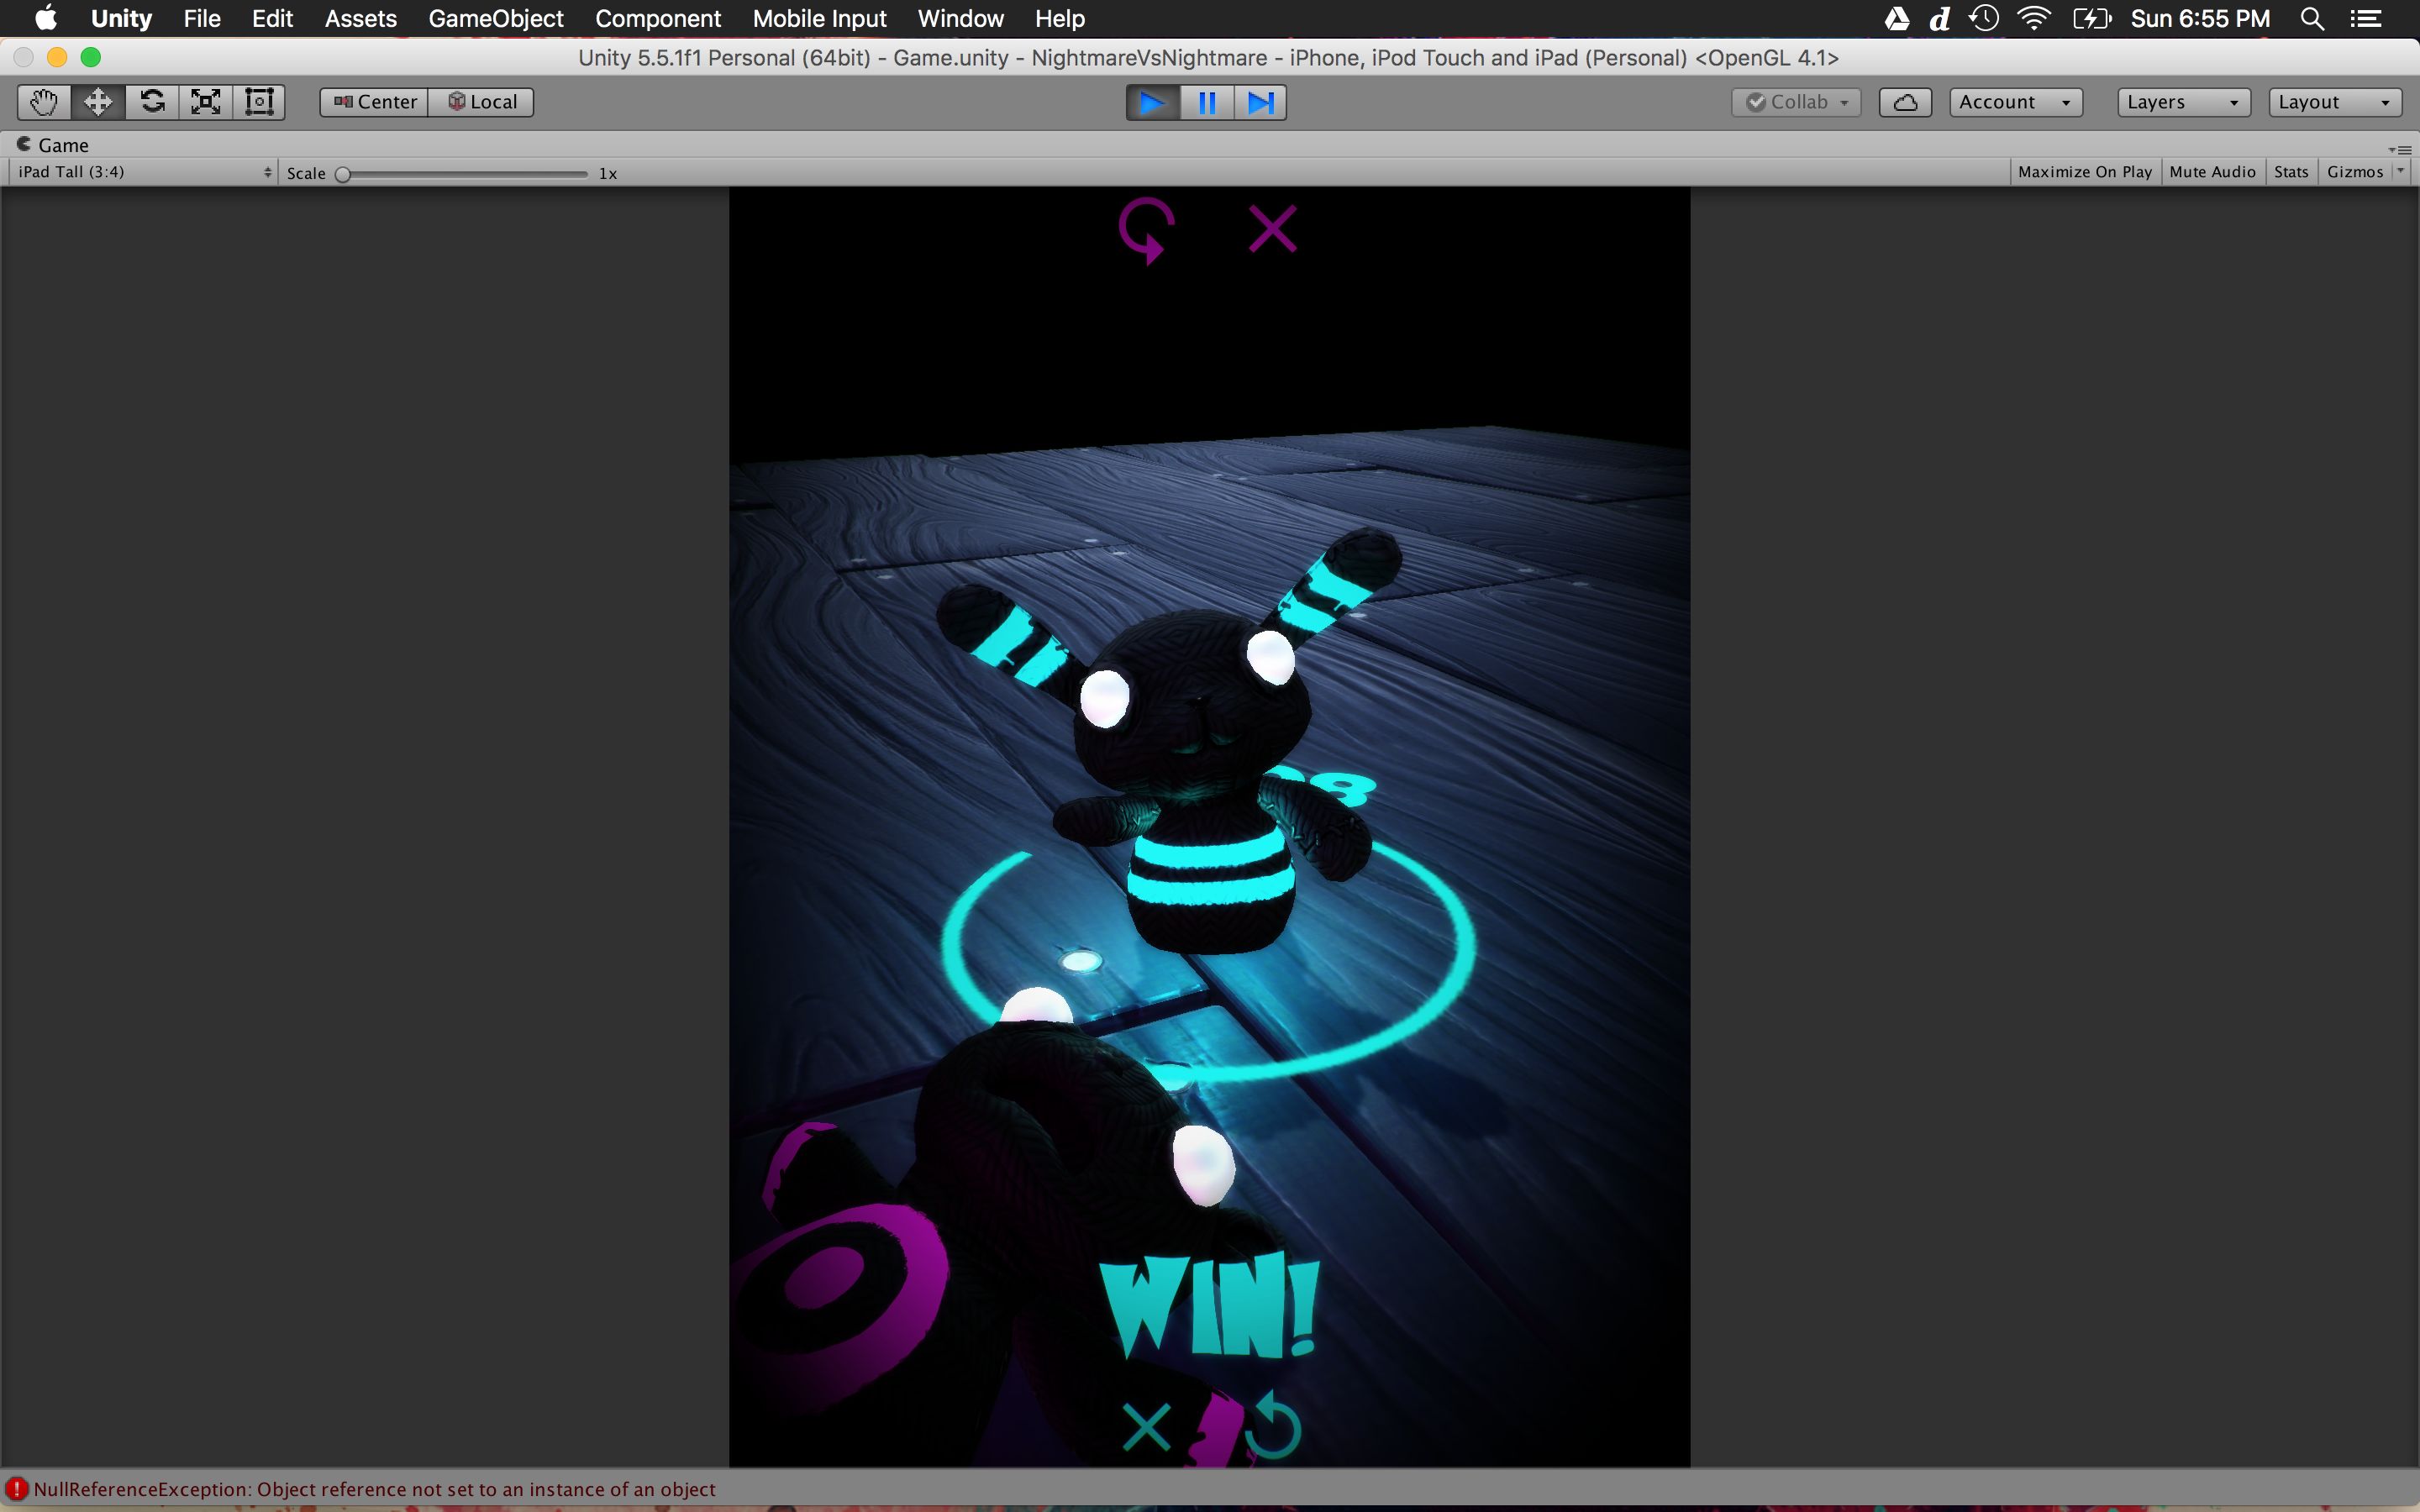Stop play mode with Play button
The height and width of the screenshot is (1512, 2420).
[1152, 102]
